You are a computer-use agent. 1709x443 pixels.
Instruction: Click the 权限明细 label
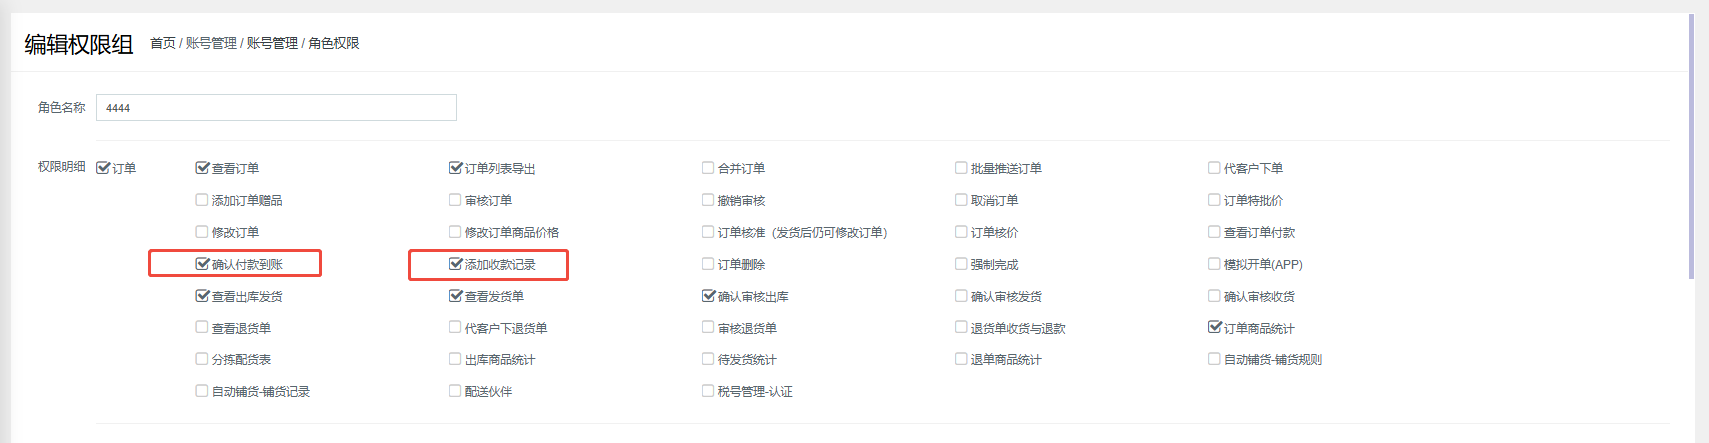62,167
